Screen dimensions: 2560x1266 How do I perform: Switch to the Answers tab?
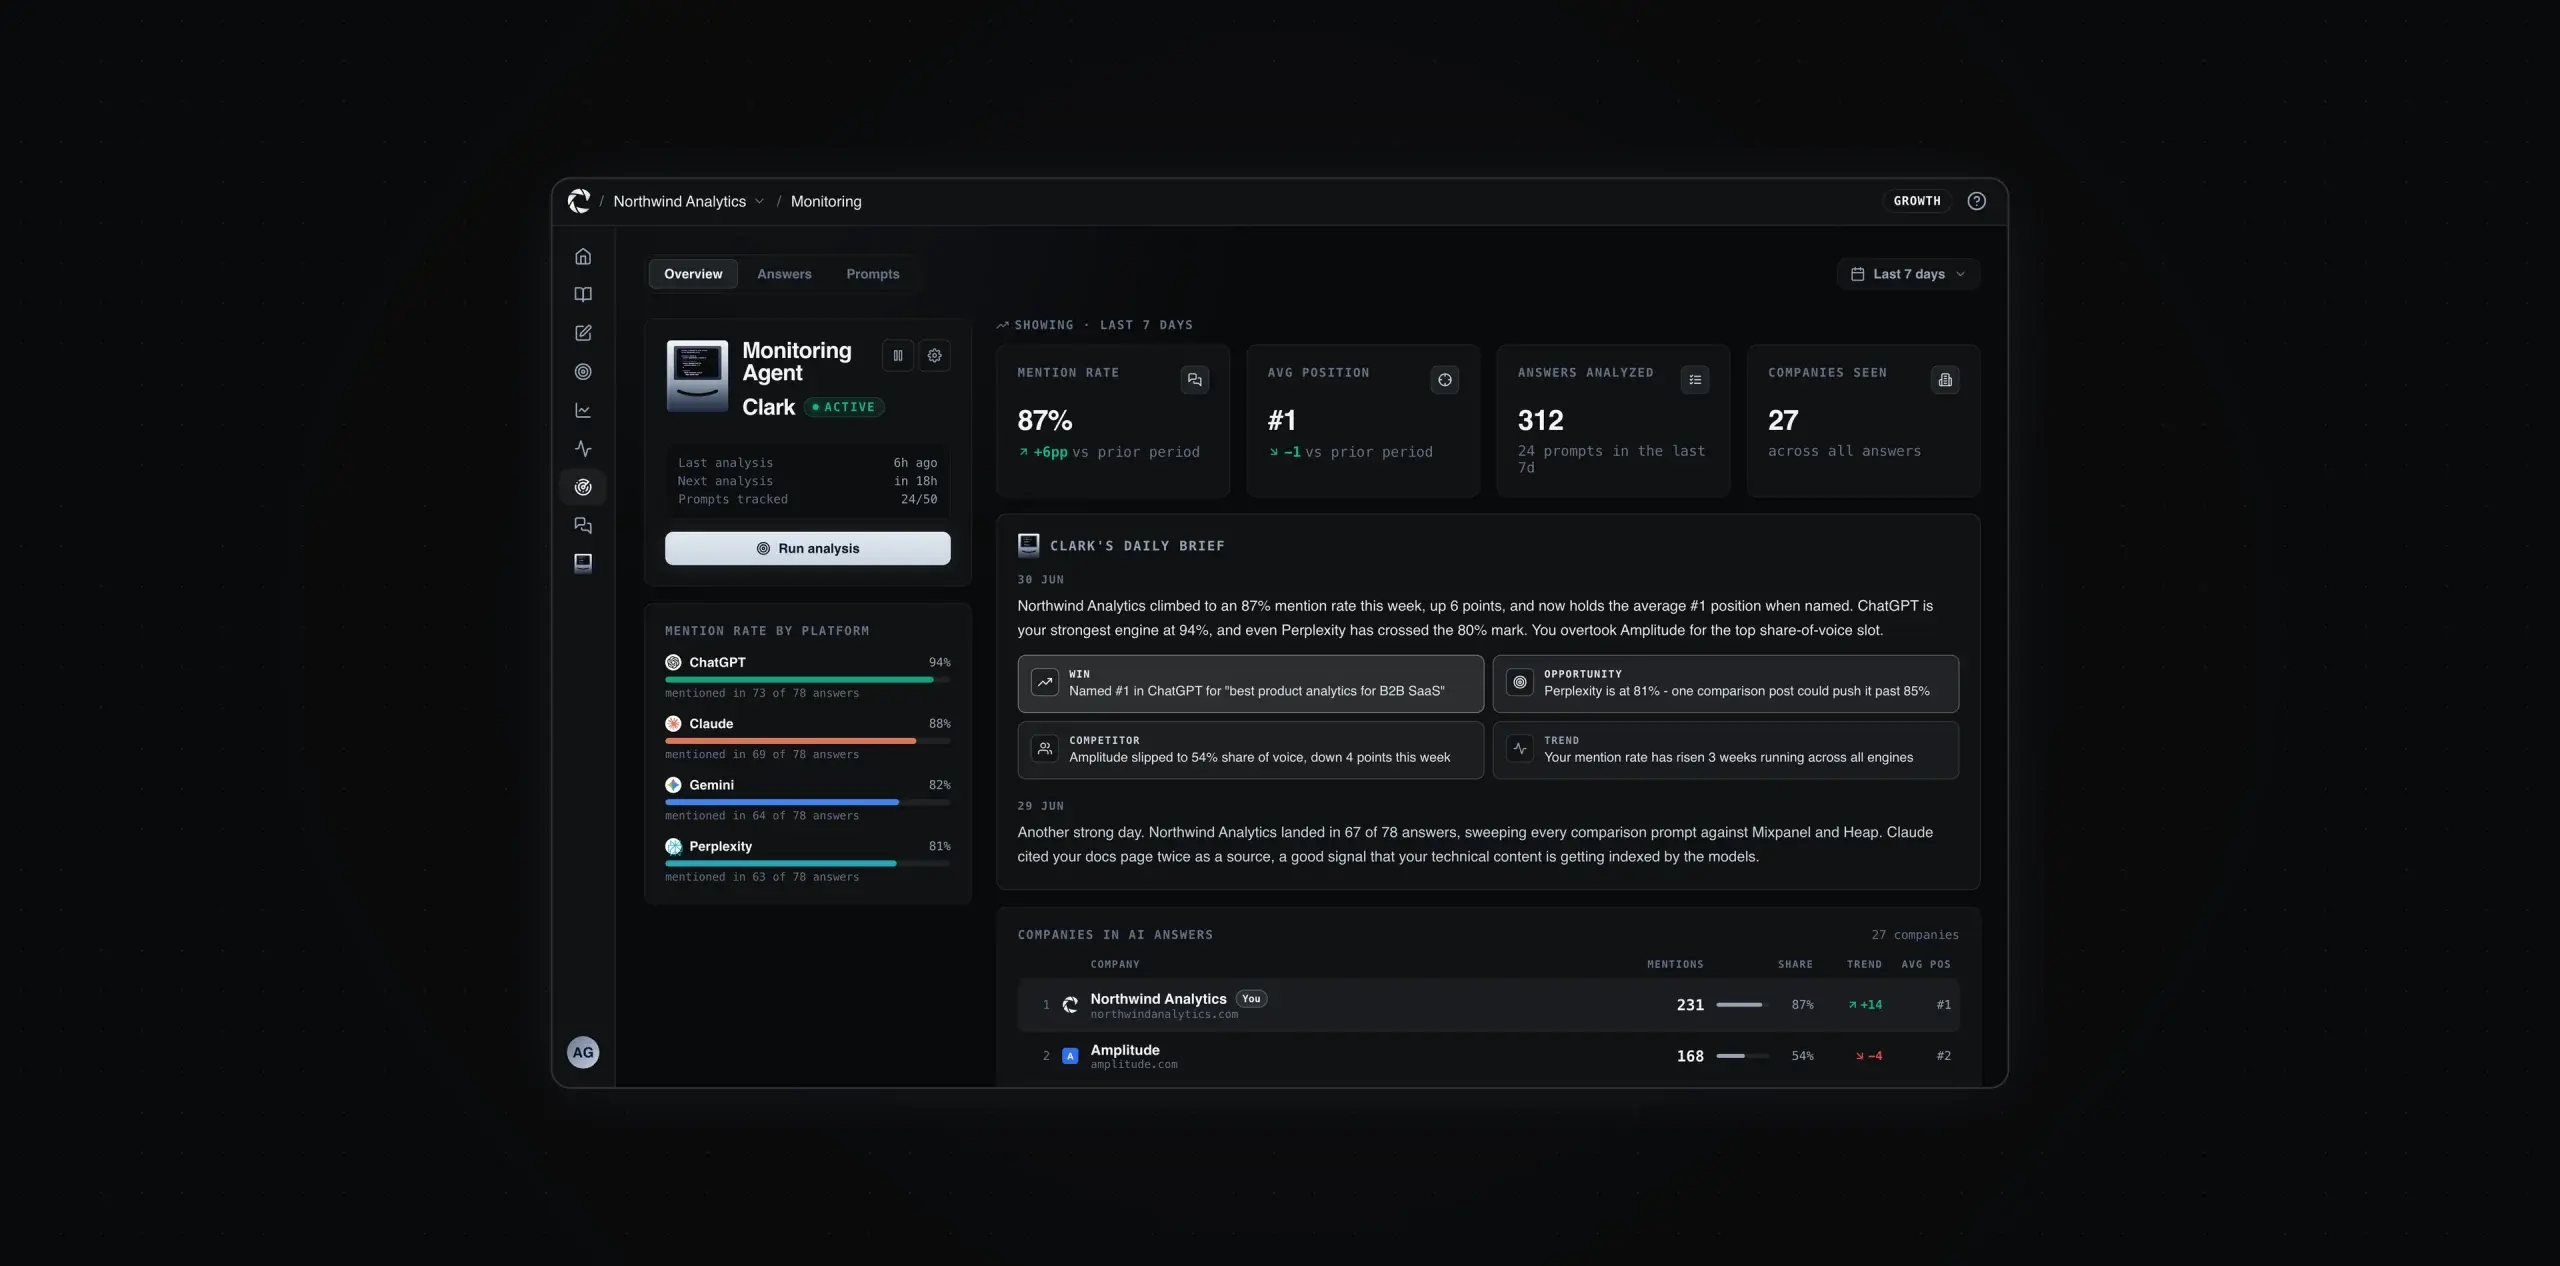(x=784, y=274)
